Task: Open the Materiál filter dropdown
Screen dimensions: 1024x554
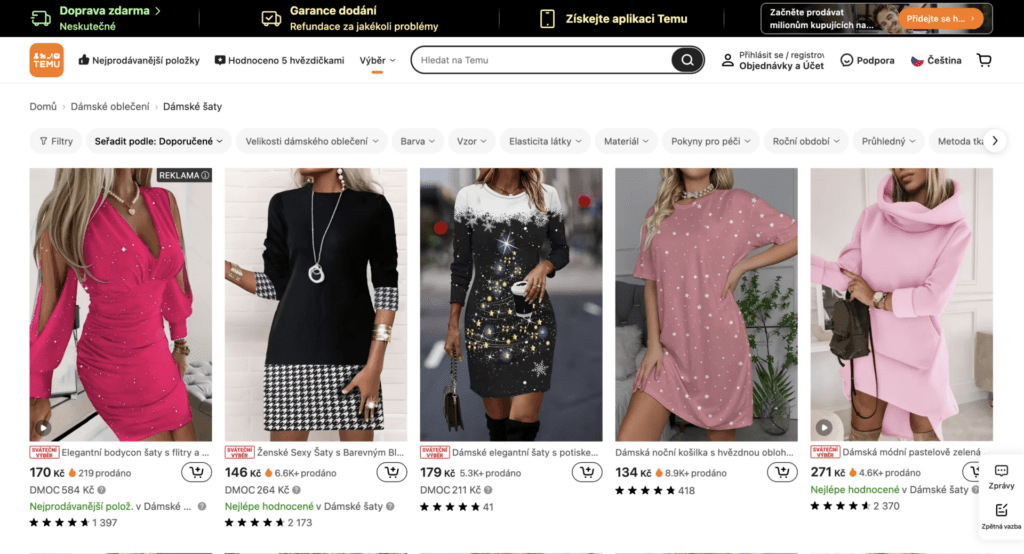Action: click(x=626, y=141)
